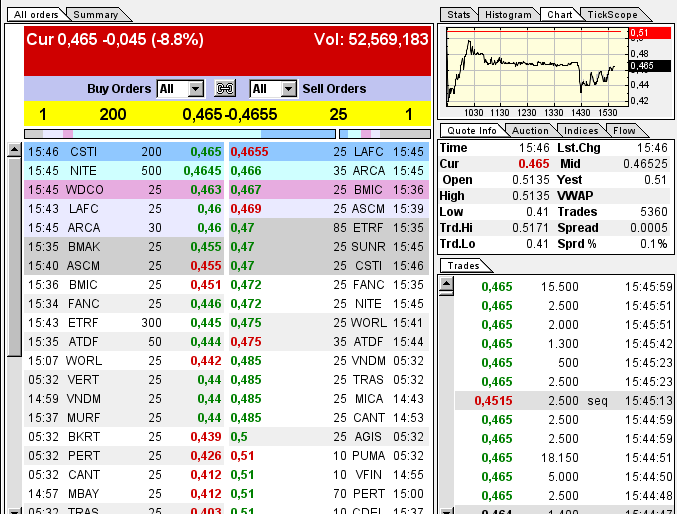Select the trade of 1.300 at 15:45:42
Screen dimensions: 678x514
point(564,344)
